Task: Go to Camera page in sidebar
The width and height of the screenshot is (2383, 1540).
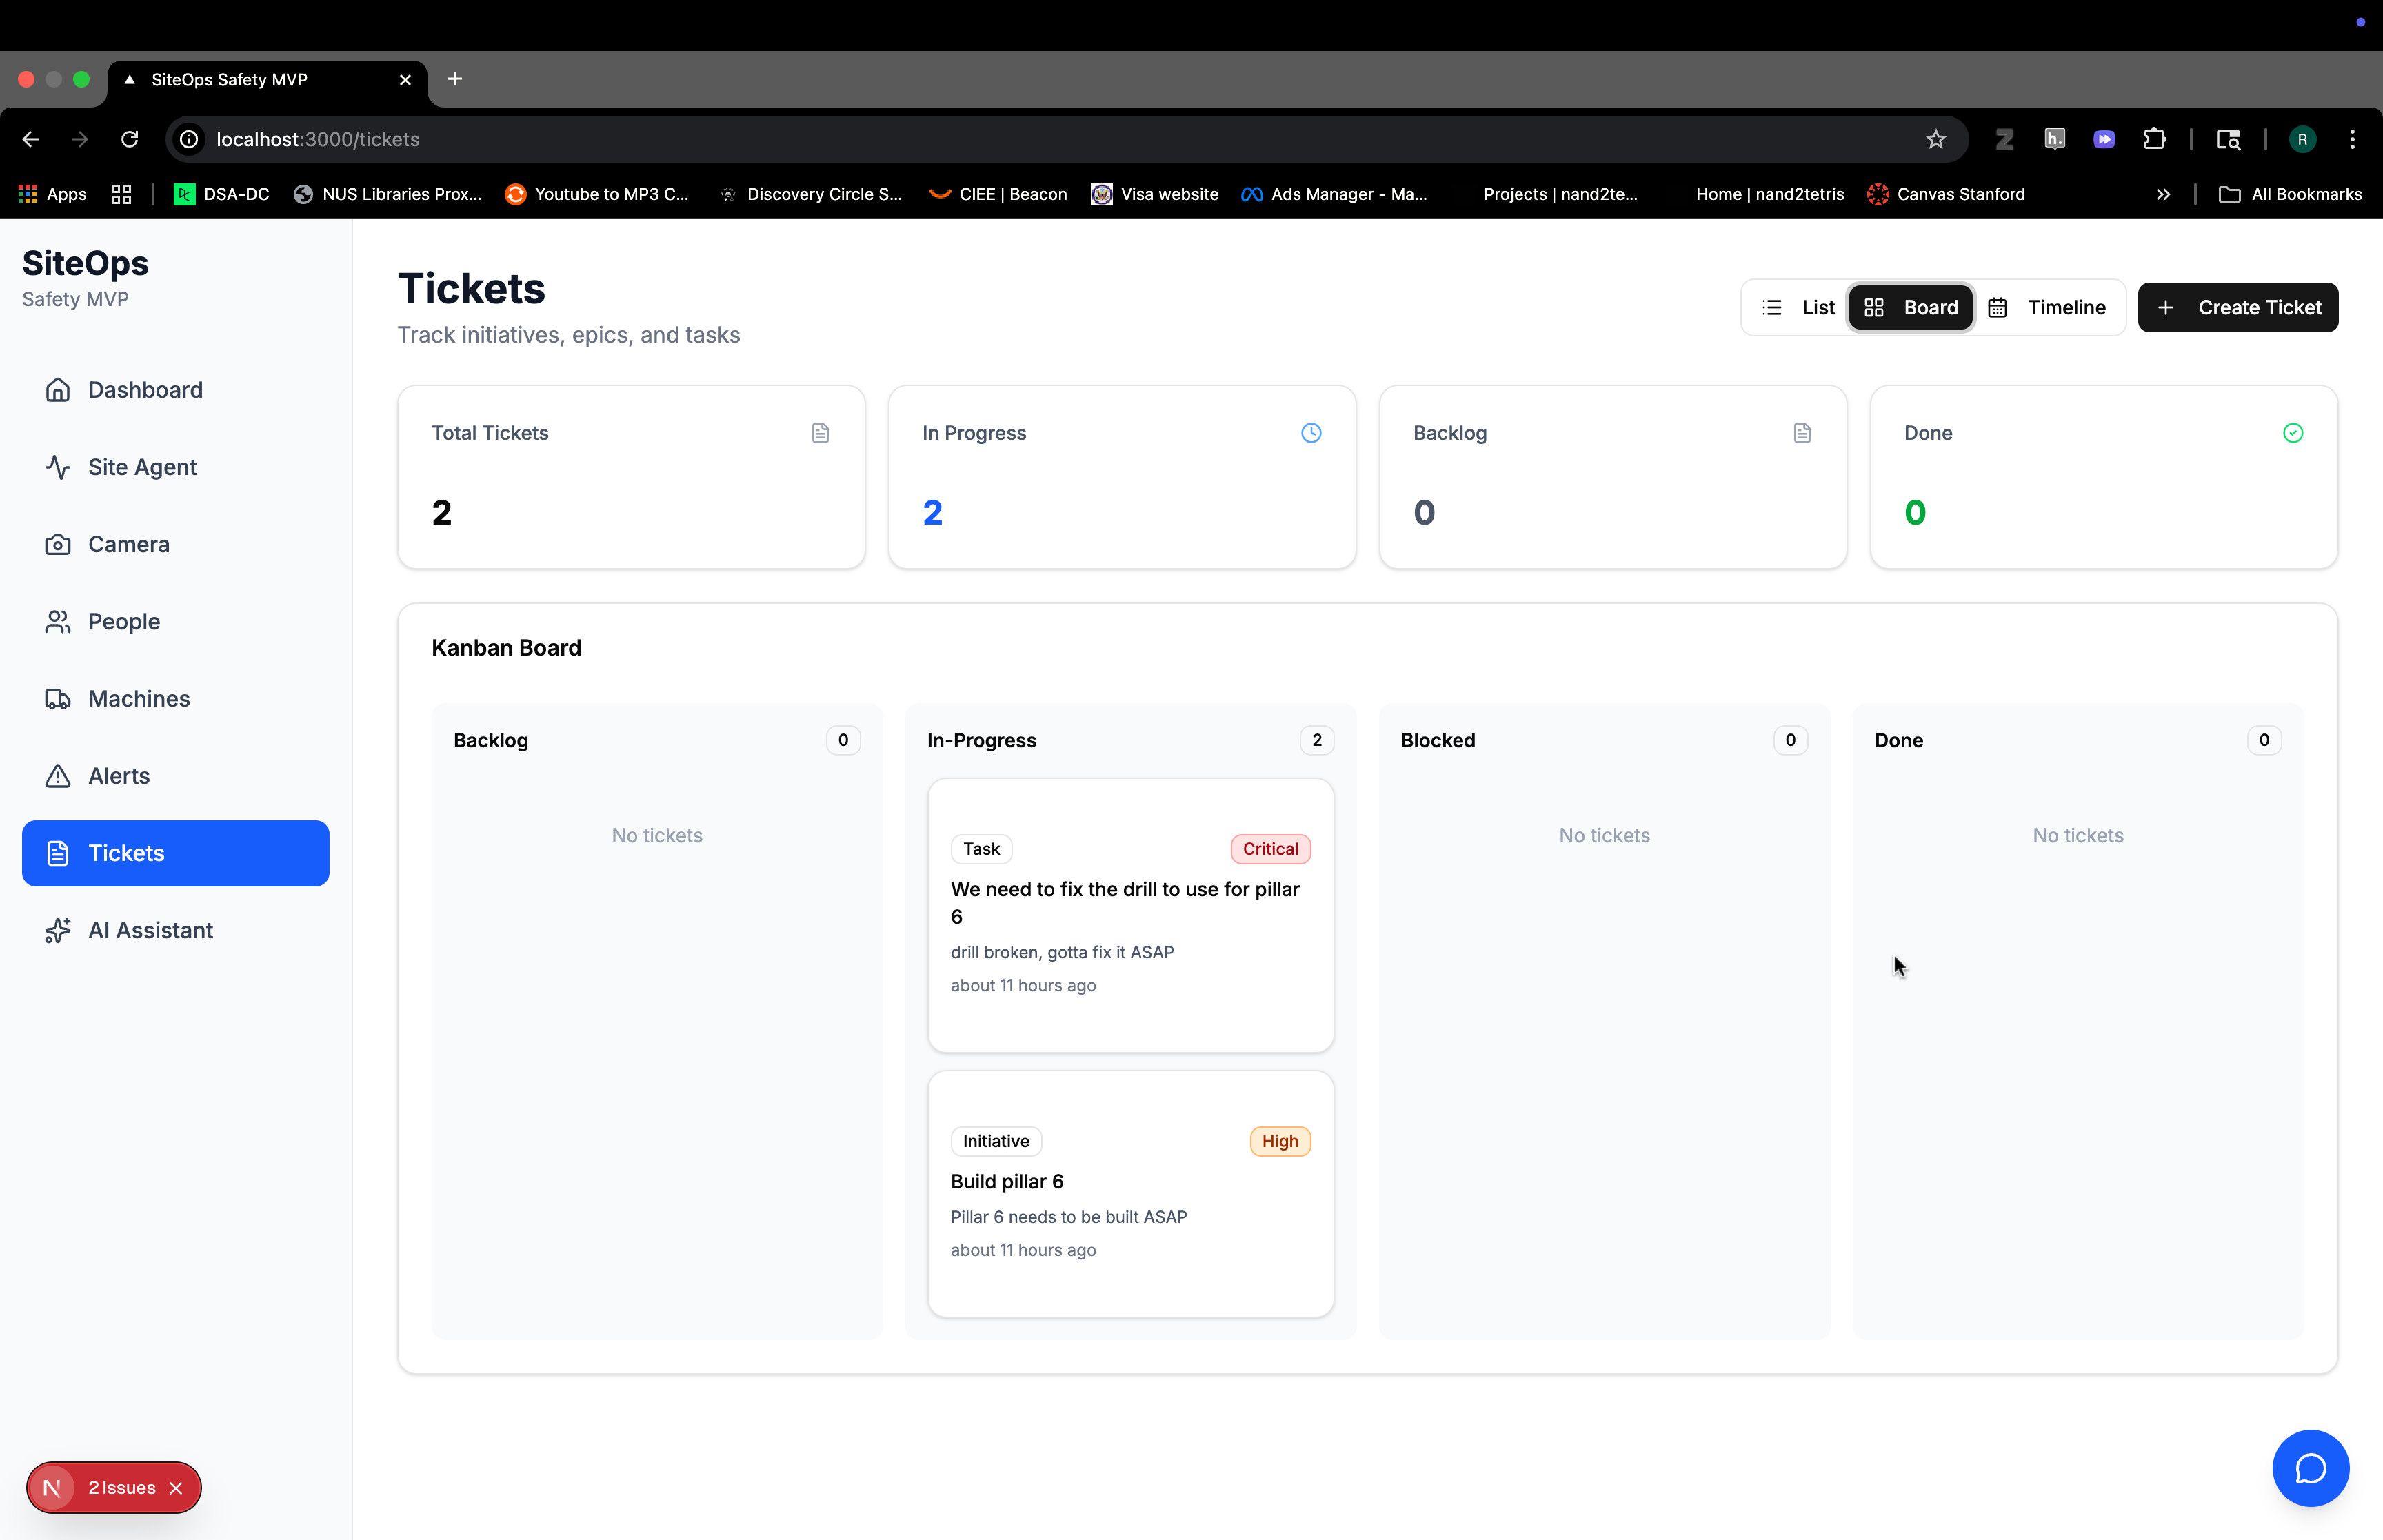Action: [128, 544]
